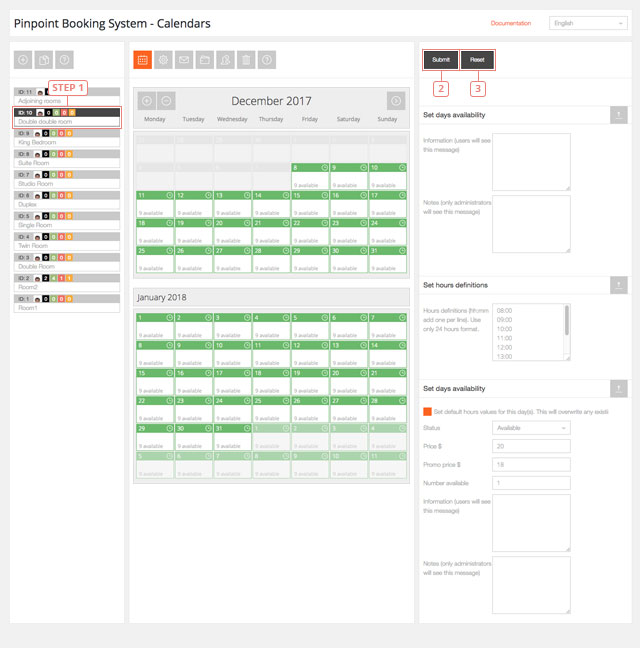
Task: Open the English language dropdown
Action: point(588,23)
